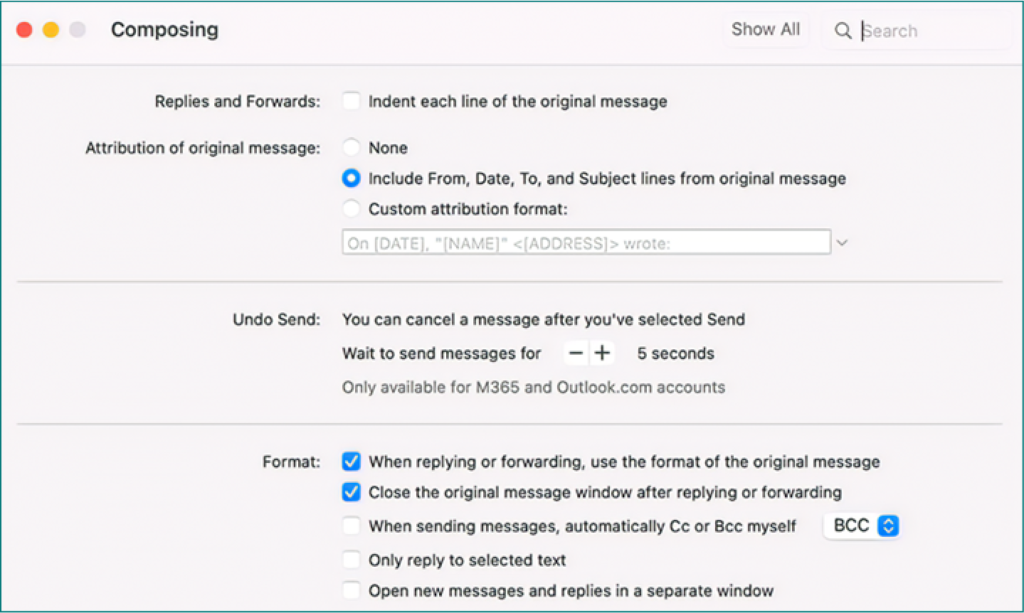Check Only reply to selected text
This screenshot has height=613, width=1024.
click(351, 559)
